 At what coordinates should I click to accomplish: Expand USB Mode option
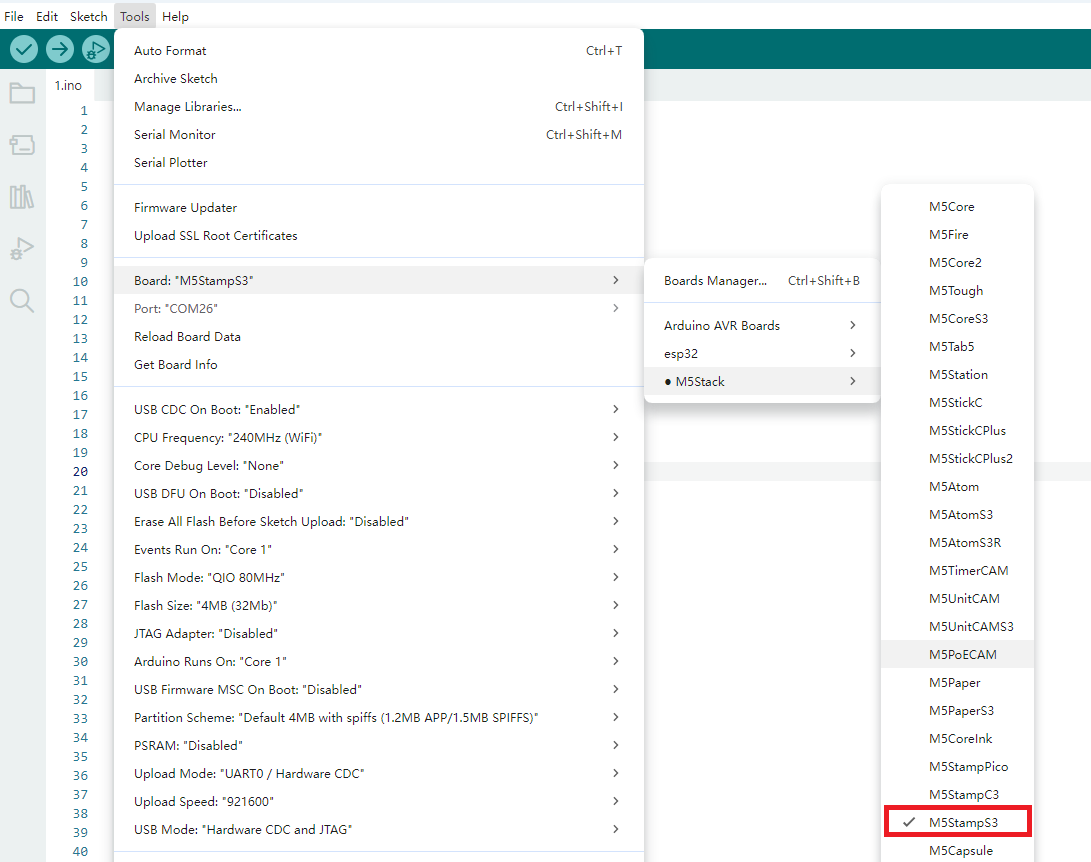tap(379, 829)
